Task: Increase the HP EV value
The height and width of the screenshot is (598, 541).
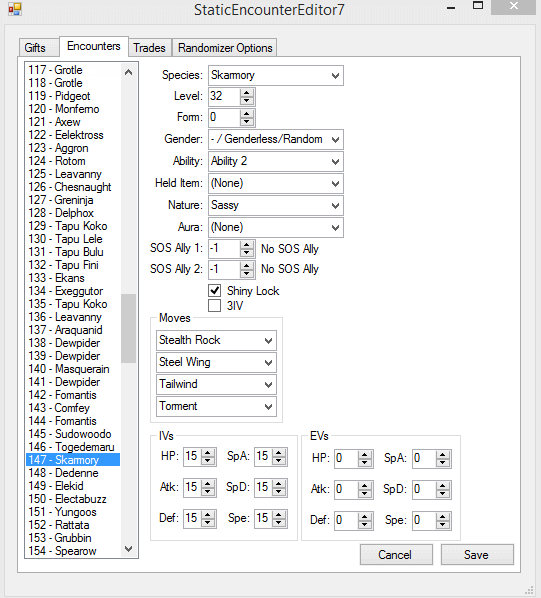Action: click(365, 455)
